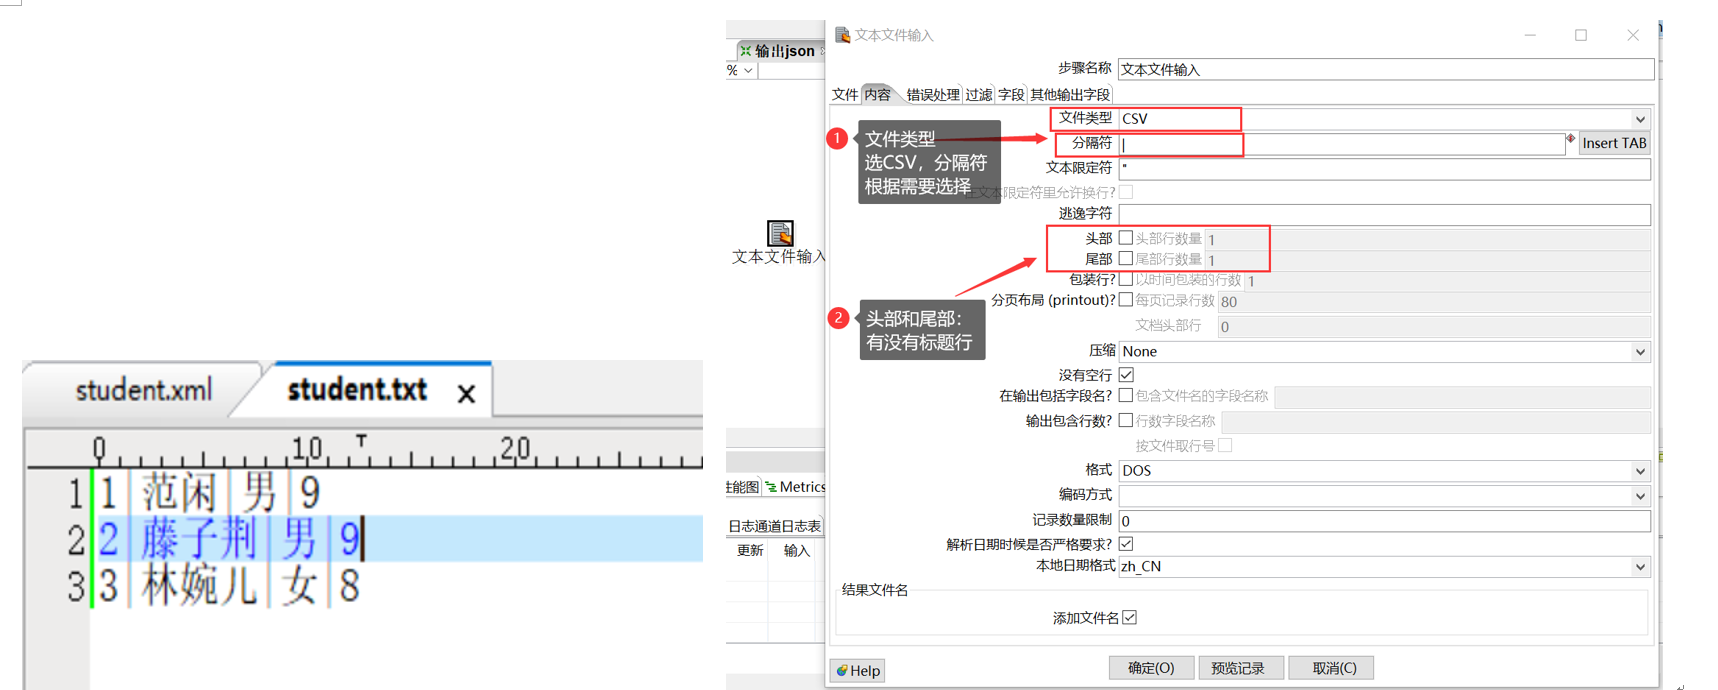Click the editor line containing 范闲
This screenshot has width=1718, height=690.
[x=397, y=492]
